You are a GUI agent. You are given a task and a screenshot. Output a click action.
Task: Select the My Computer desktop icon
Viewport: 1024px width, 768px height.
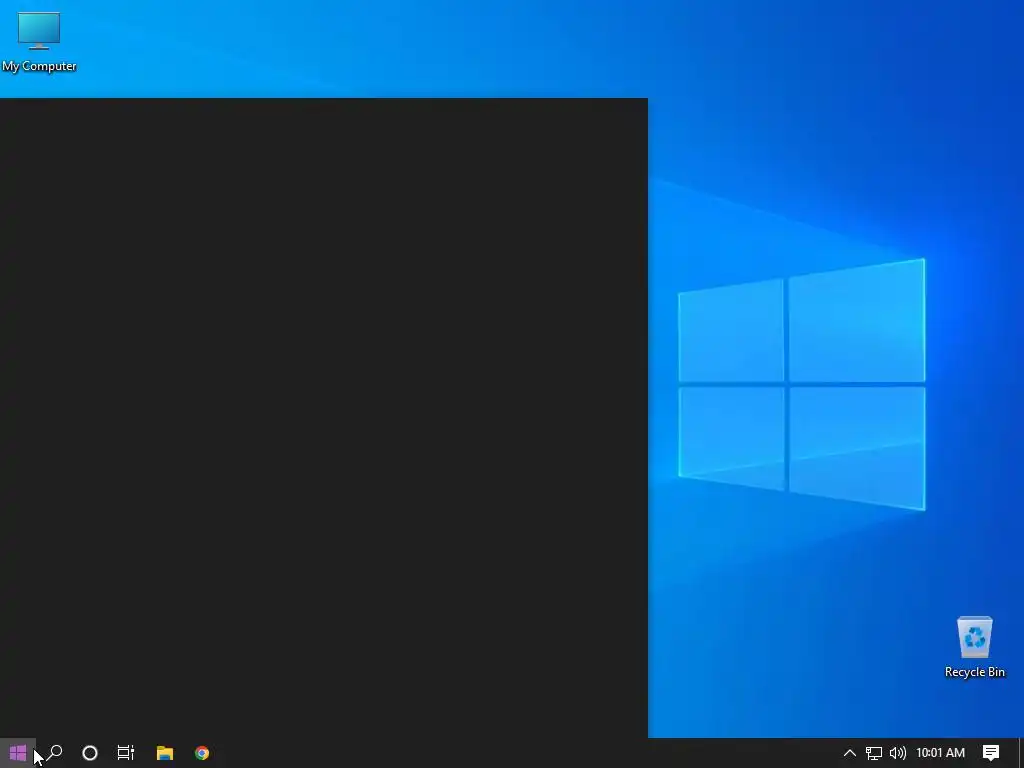point(39,42)
